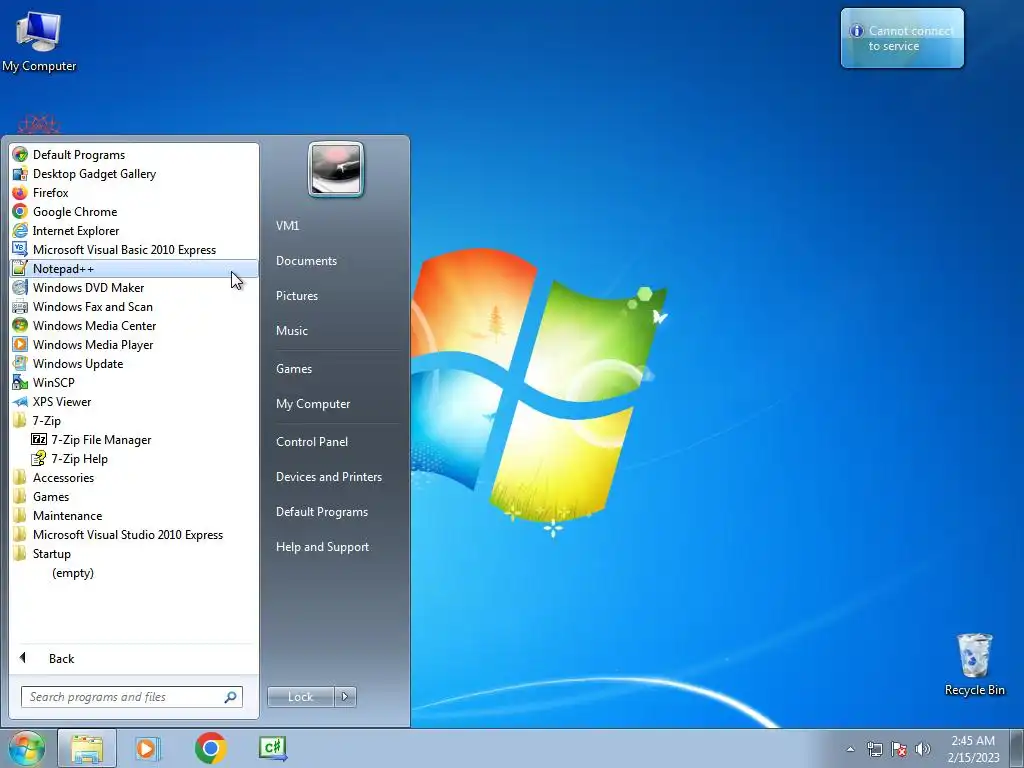Image resolution: width=1024 pixels, height=768 pixels.
Task: Open Google Chrome from the taskbar
Action: pos(210,748)
